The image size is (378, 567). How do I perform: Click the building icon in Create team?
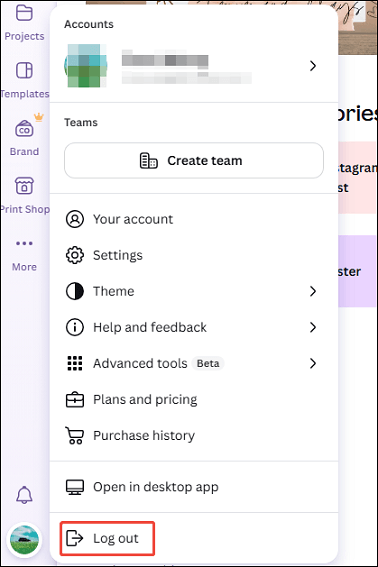(149, 161)
